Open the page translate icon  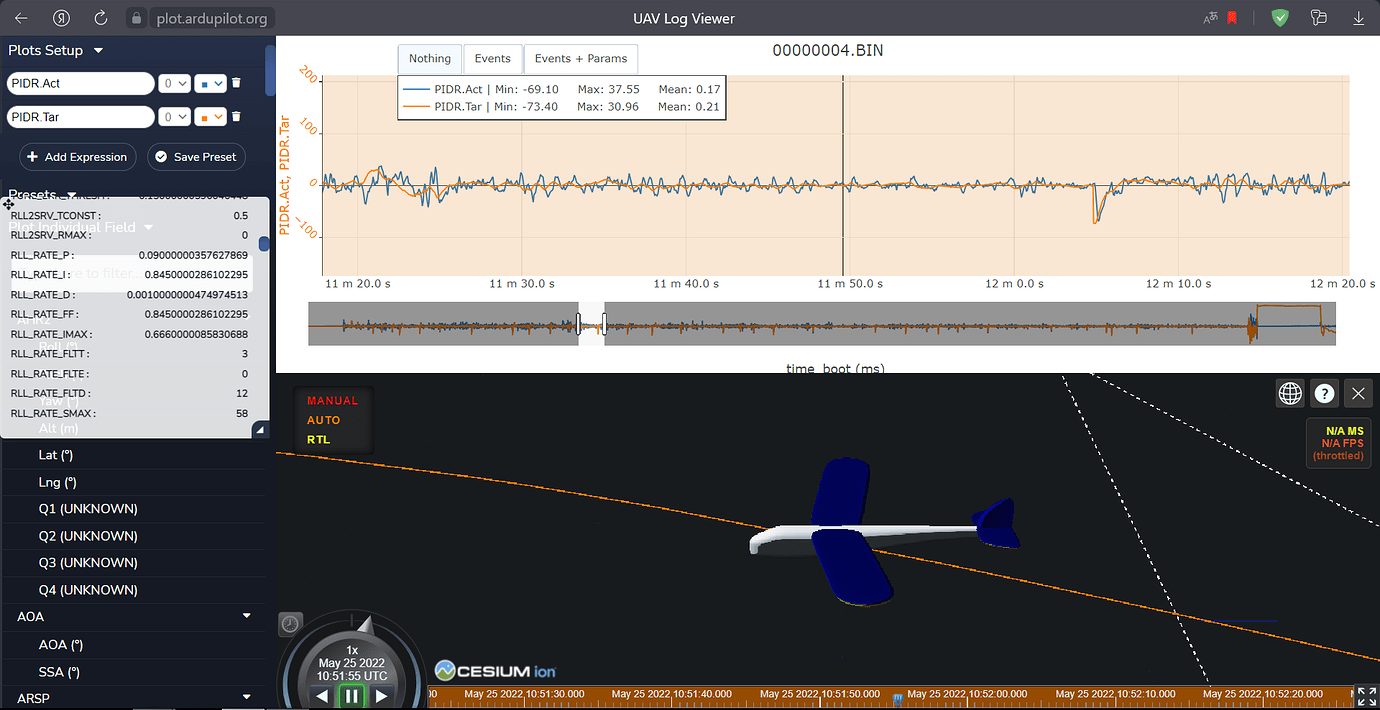(x=1211, y=18)
